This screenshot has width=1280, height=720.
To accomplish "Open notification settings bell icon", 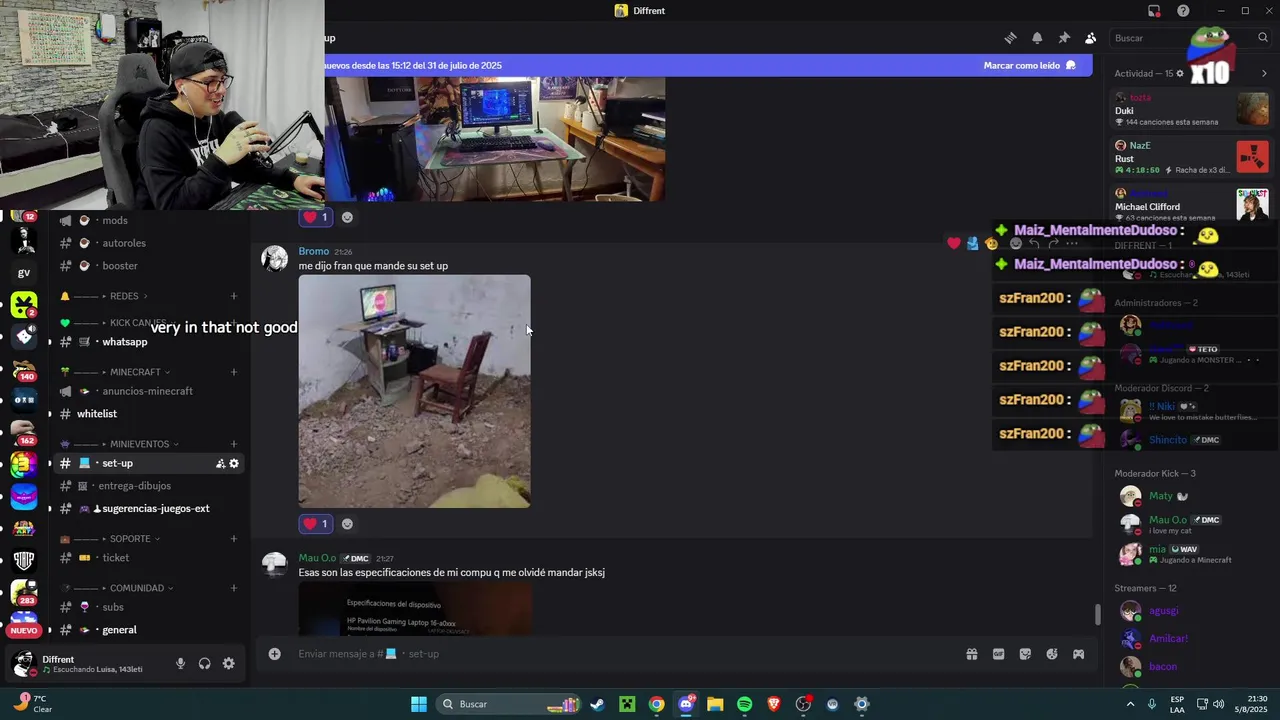I will [1037, 38].
